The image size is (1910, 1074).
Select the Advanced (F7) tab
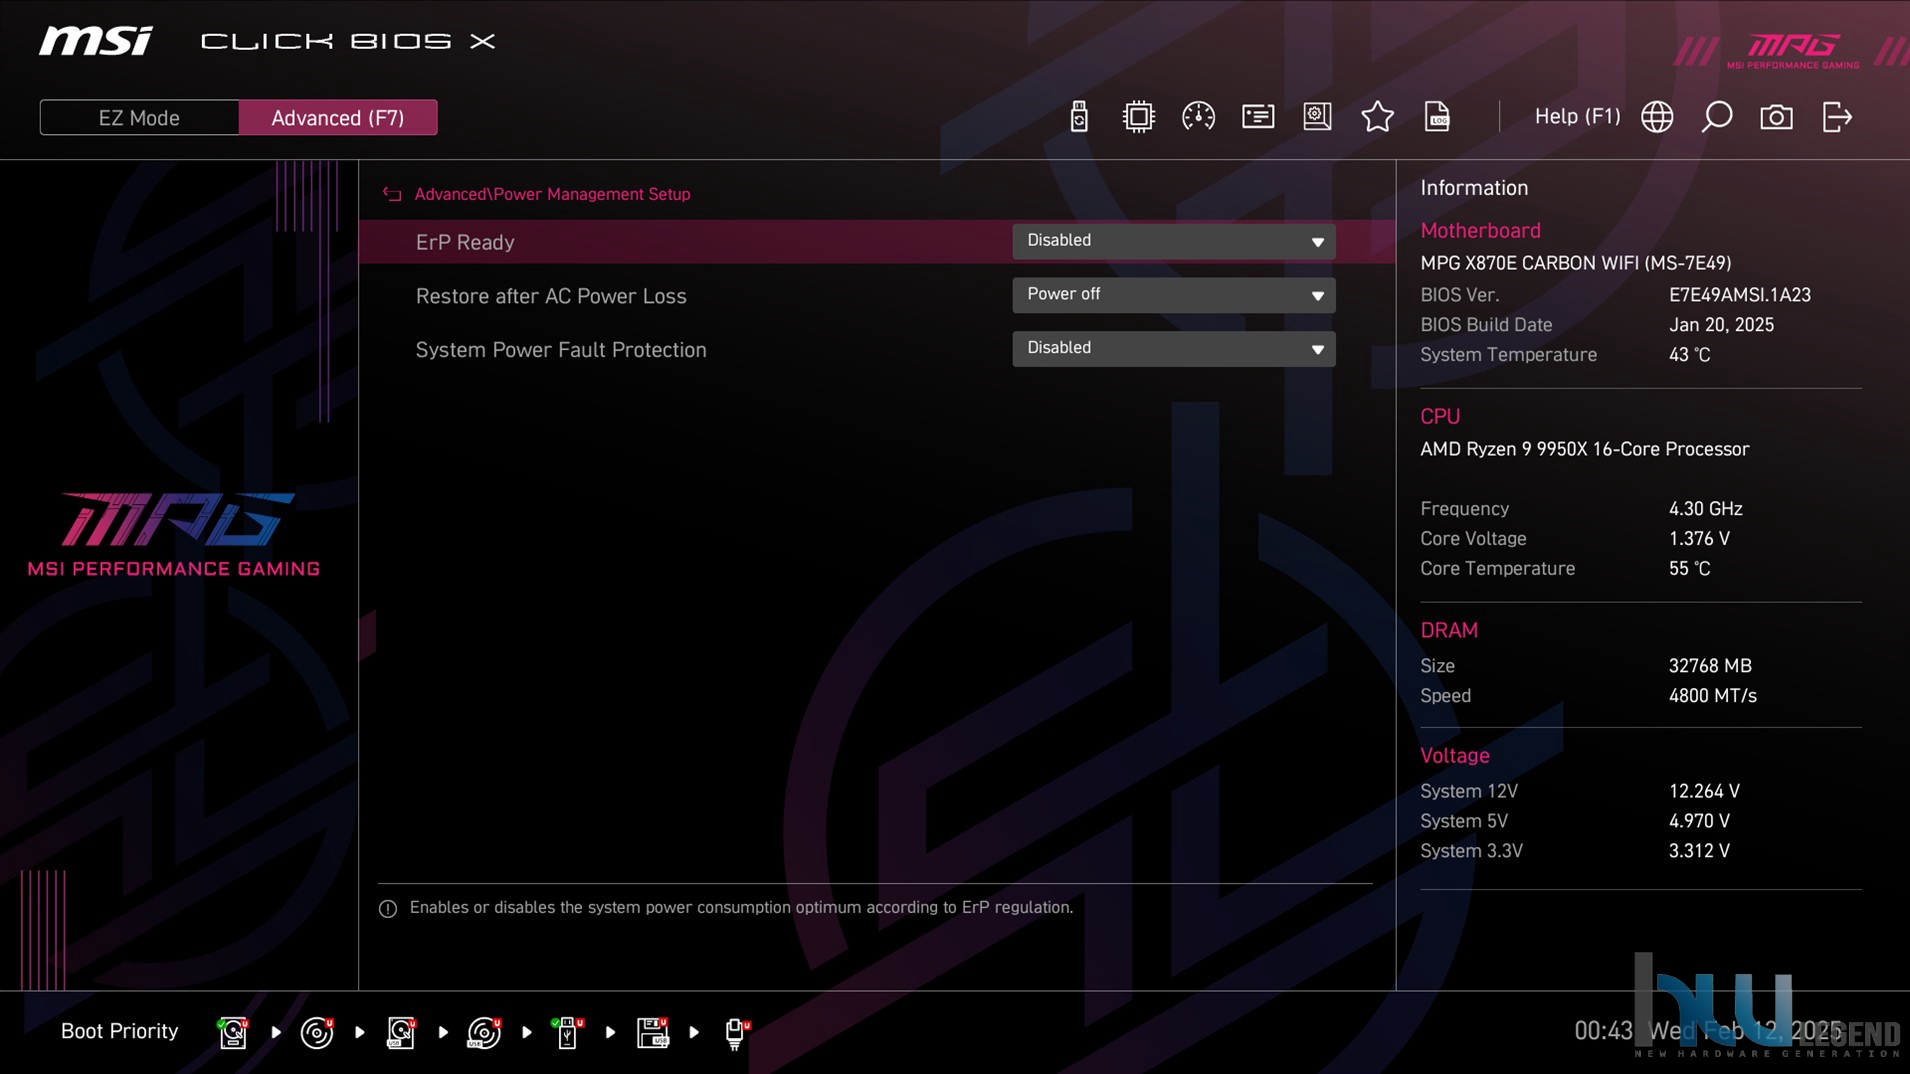pos(338,118)
